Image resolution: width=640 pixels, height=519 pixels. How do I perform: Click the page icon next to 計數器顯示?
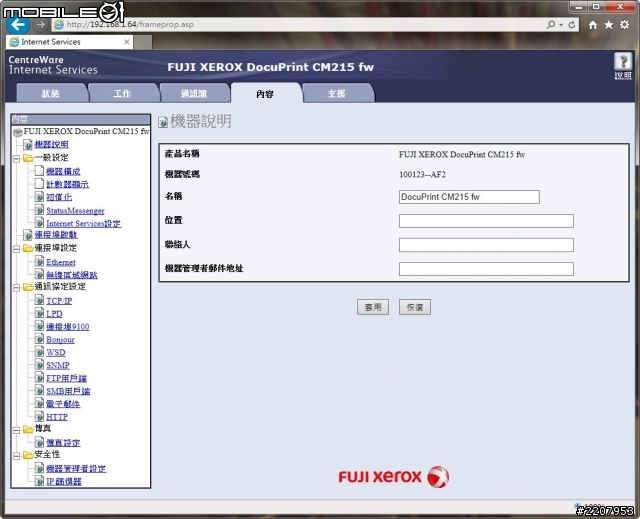39,184
